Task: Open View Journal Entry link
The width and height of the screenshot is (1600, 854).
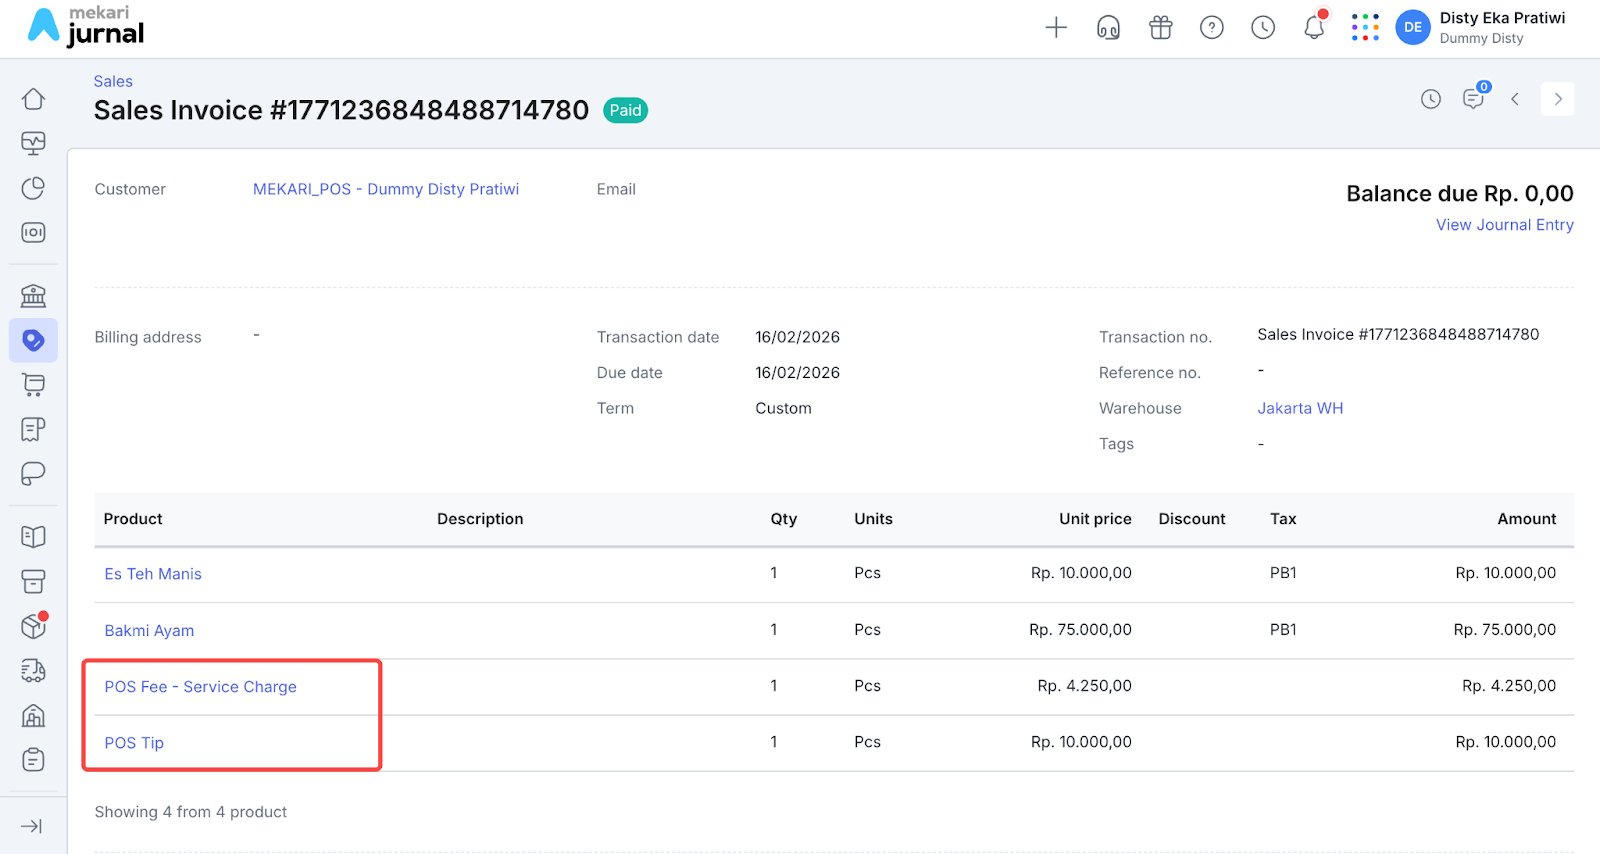Action: click(x=1504, y=225)
